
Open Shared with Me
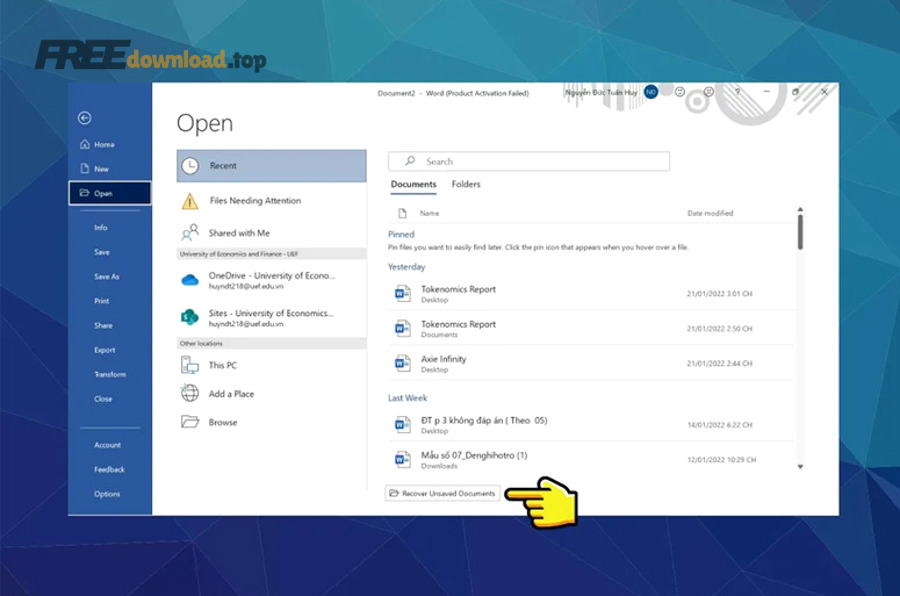click(271, 233)
